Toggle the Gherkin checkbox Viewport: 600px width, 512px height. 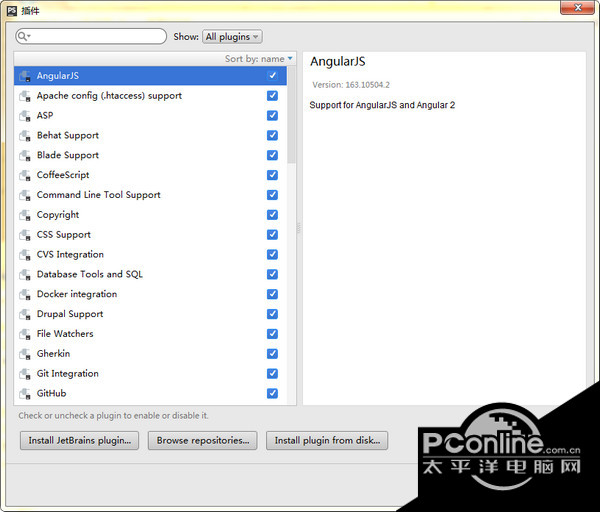[x=272, y=354]
